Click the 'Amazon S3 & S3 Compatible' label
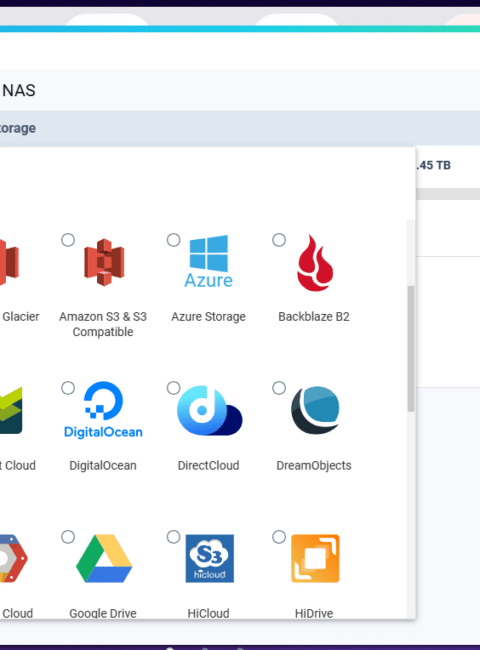 (103, 324)
